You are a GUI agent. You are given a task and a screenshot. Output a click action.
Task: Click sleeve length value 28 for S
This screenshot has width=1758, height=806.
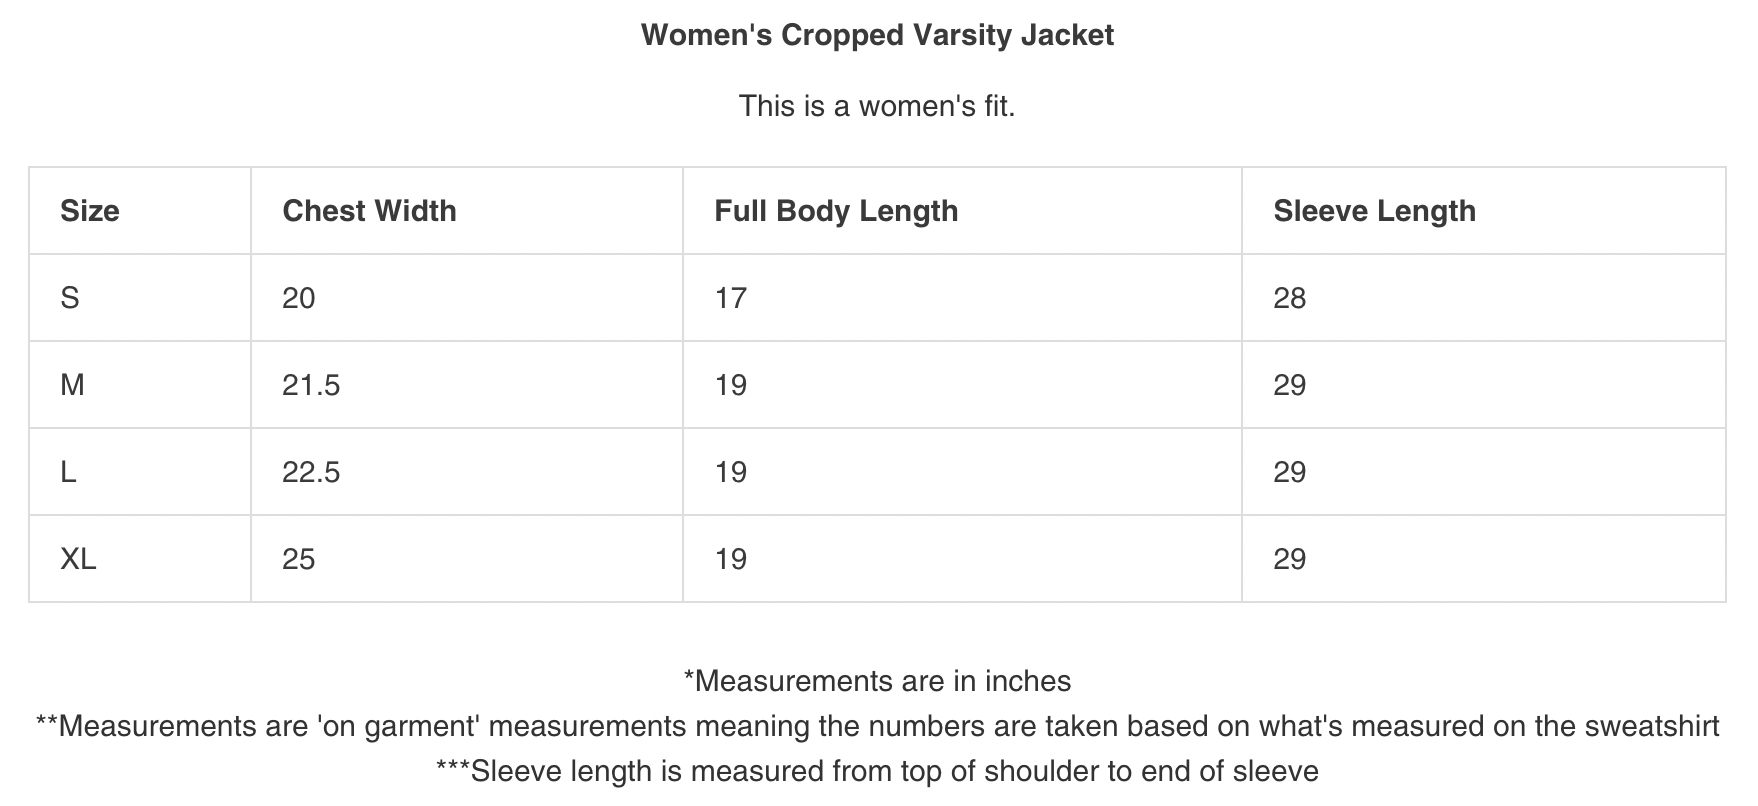click(x=1290, y=298)
